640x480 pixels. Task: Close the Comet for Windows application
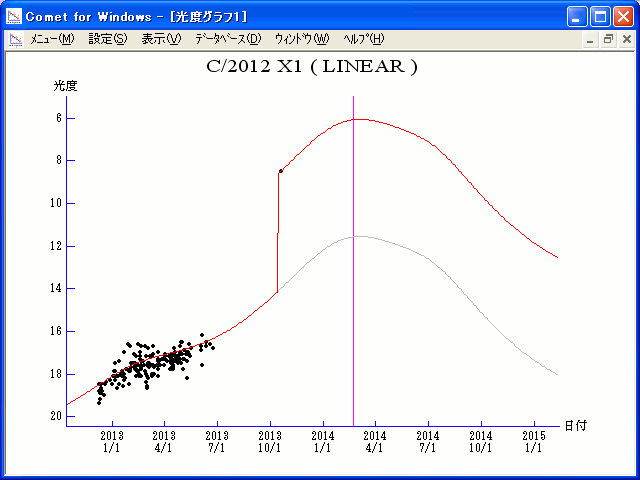coord(623,17)
